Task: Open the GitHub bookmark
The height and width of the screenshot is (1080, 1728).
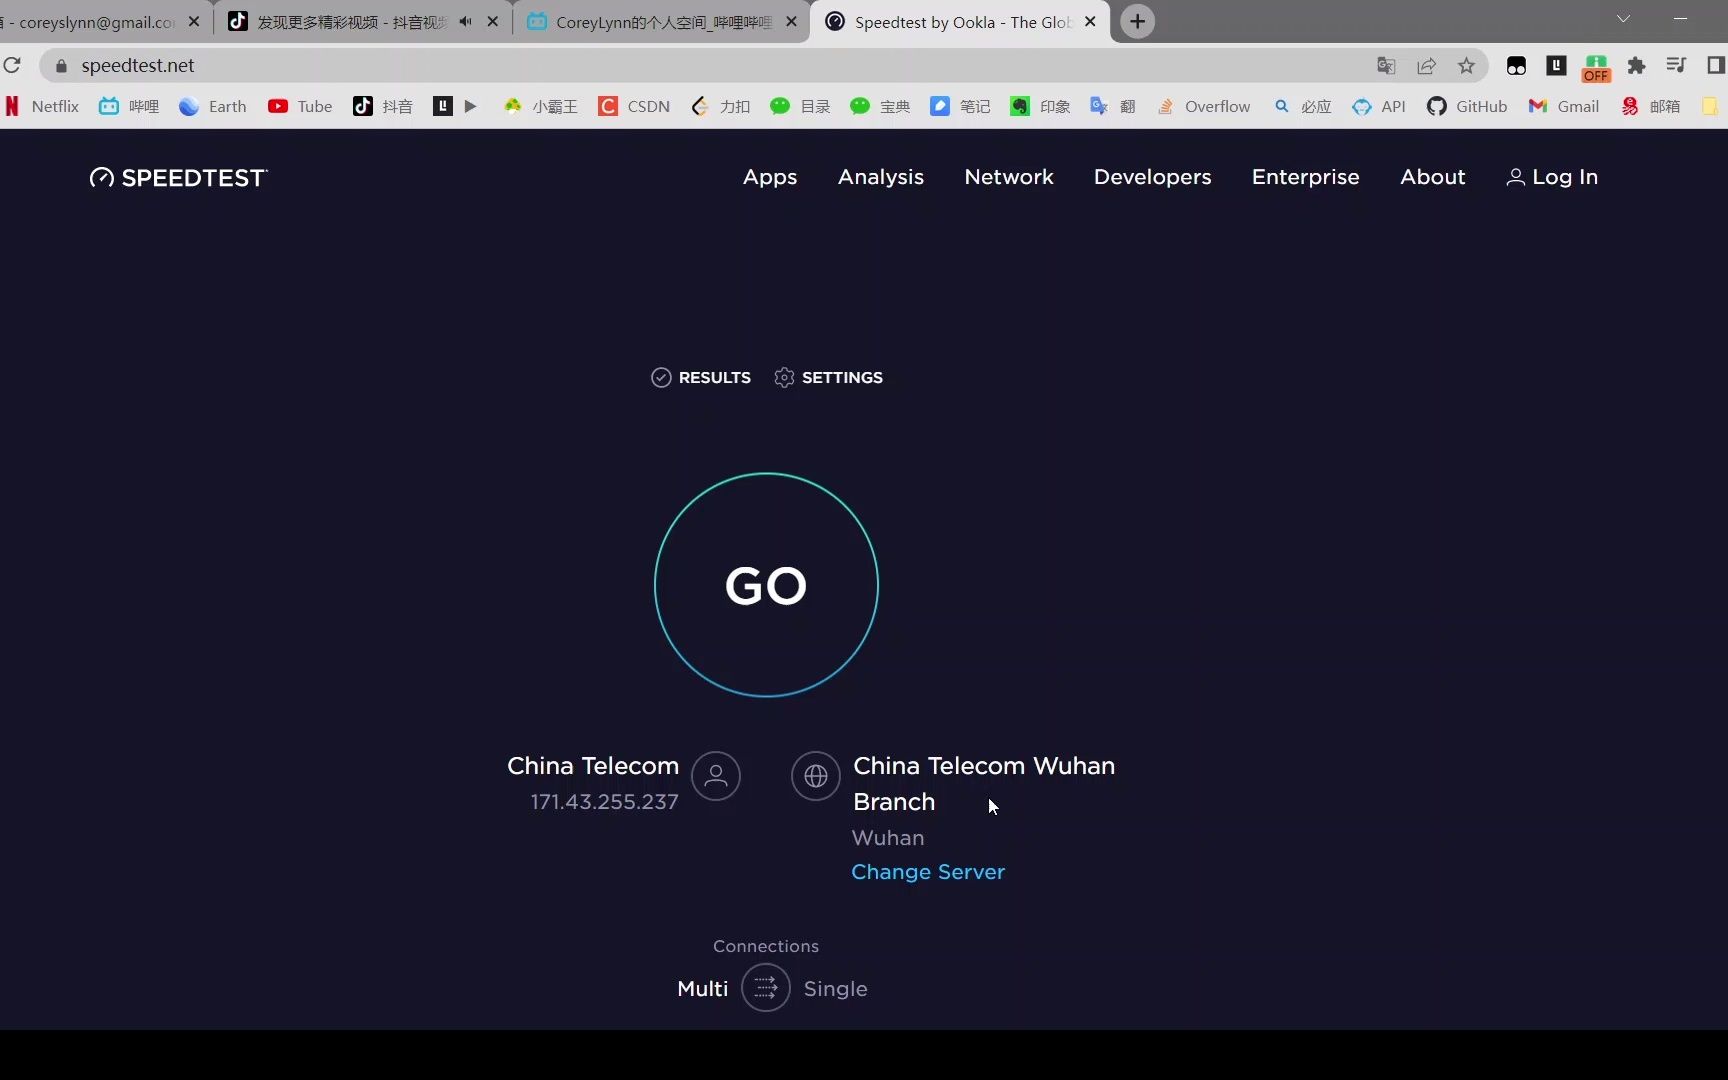Action: click(x=1467, y=106)
